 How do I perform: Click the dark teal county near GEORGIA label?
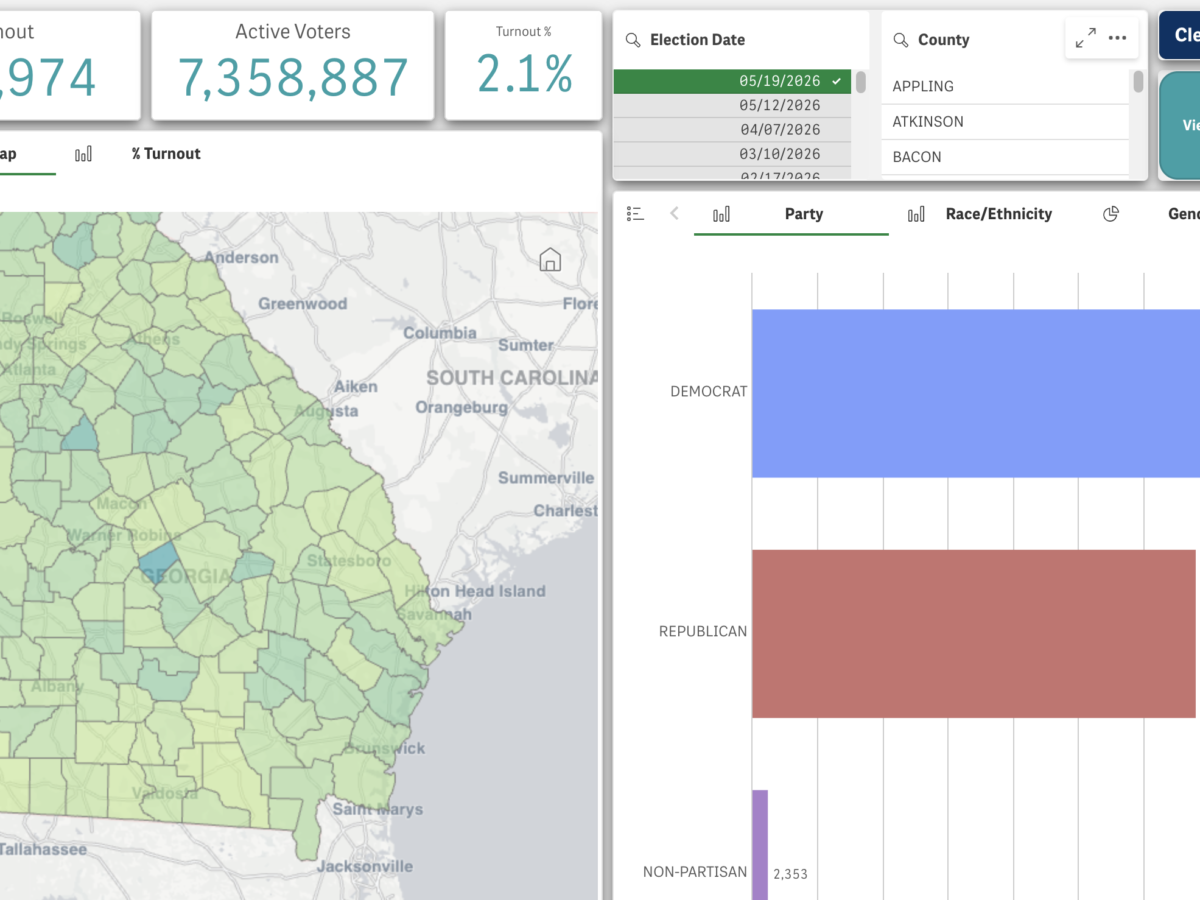coord(159,563)
